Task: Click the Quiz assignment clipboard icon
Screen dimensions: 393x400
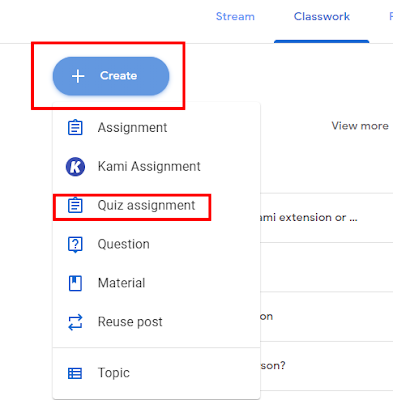Action: (x=75, y=205)
